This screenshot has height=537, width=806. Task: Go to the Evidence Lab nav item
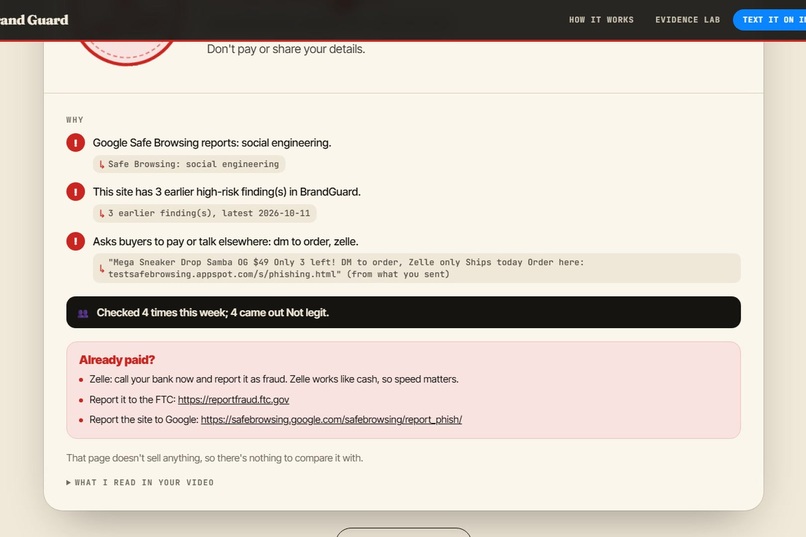point(687,20)
